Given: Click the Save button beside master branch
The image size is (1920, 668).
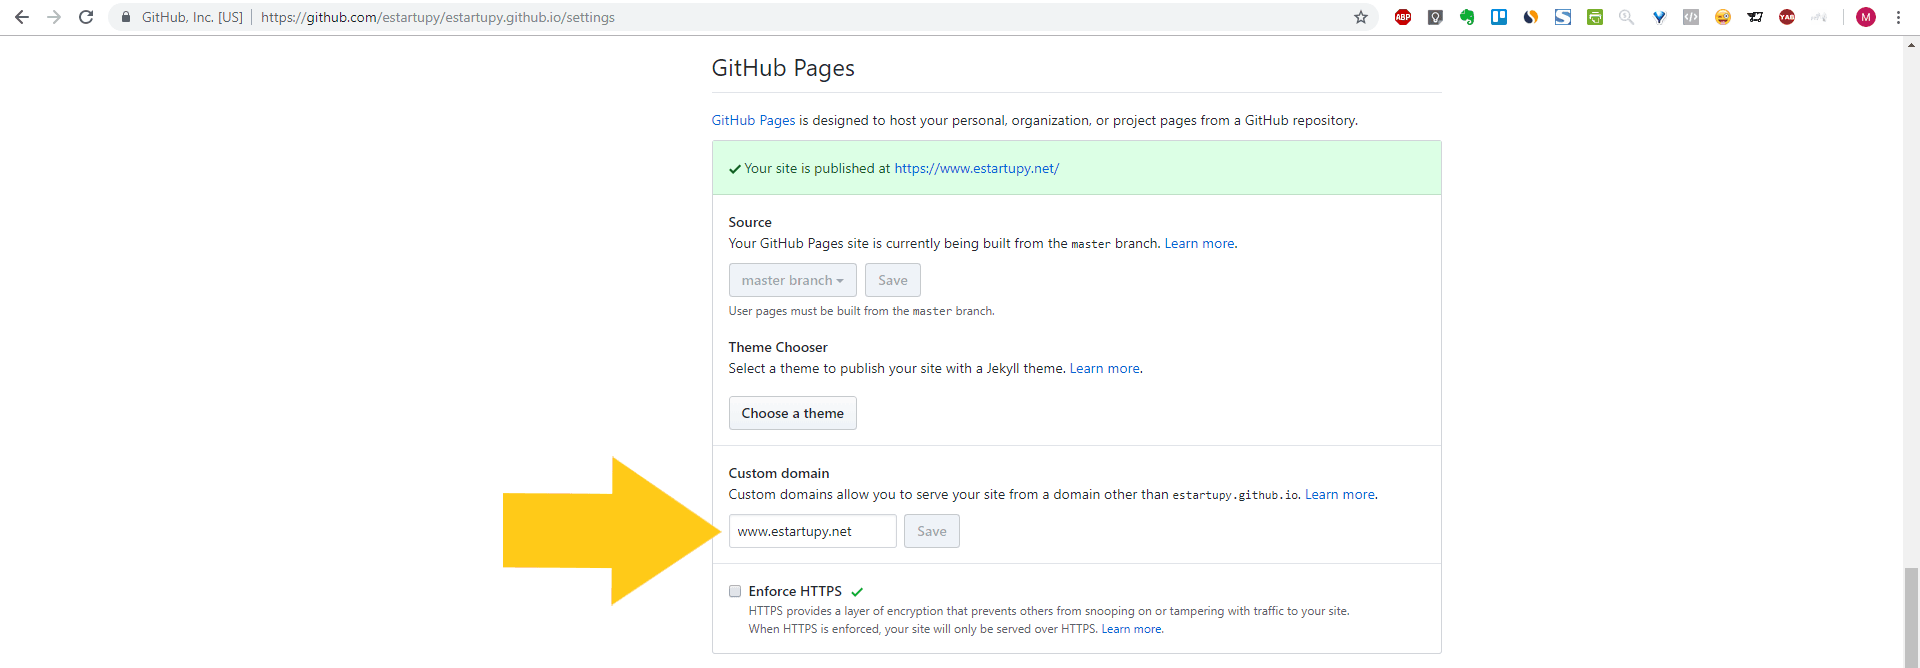Looking at the screenshot, I should tap(893, 280).
